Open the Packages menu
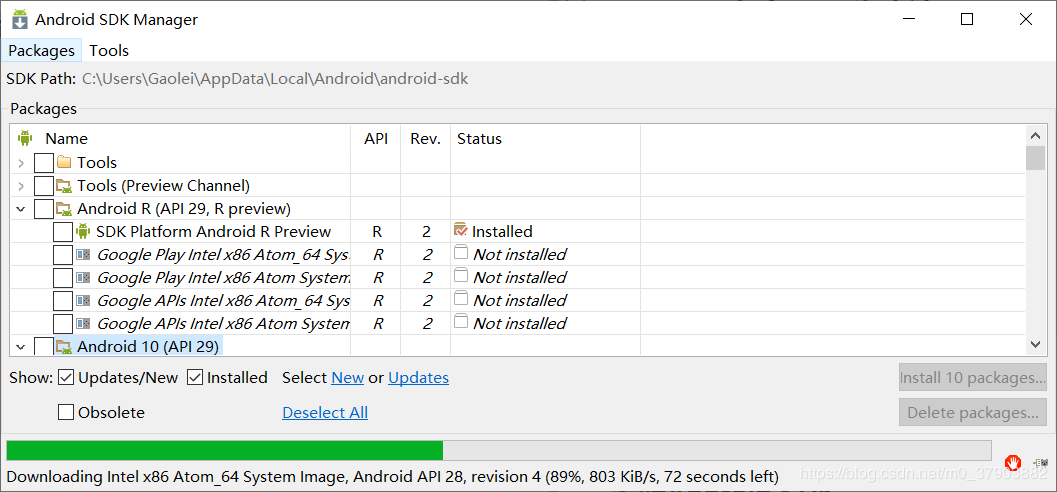Image resolution: width=1057 pixels, height=492 pixels. 41,51
